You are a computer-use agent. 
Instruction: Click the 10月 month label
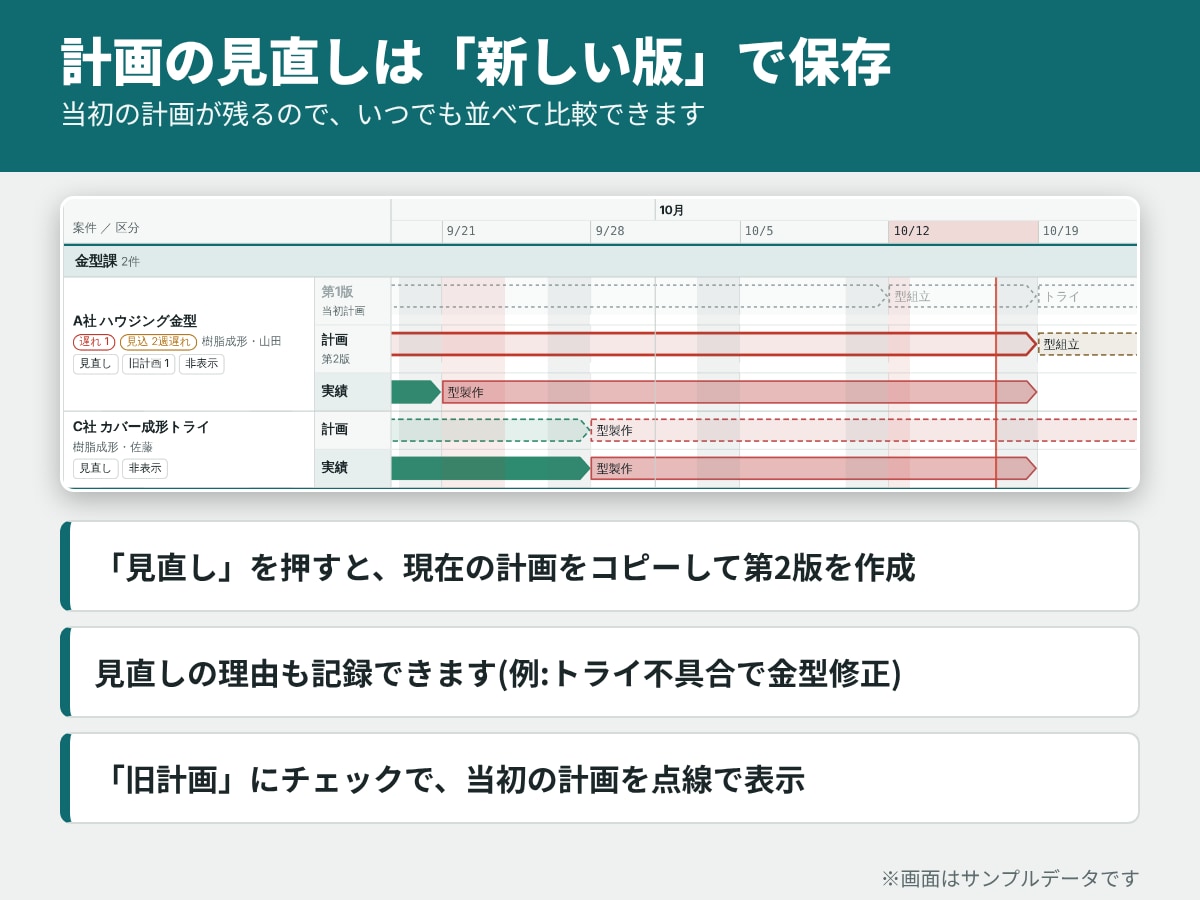coord(672,210)
